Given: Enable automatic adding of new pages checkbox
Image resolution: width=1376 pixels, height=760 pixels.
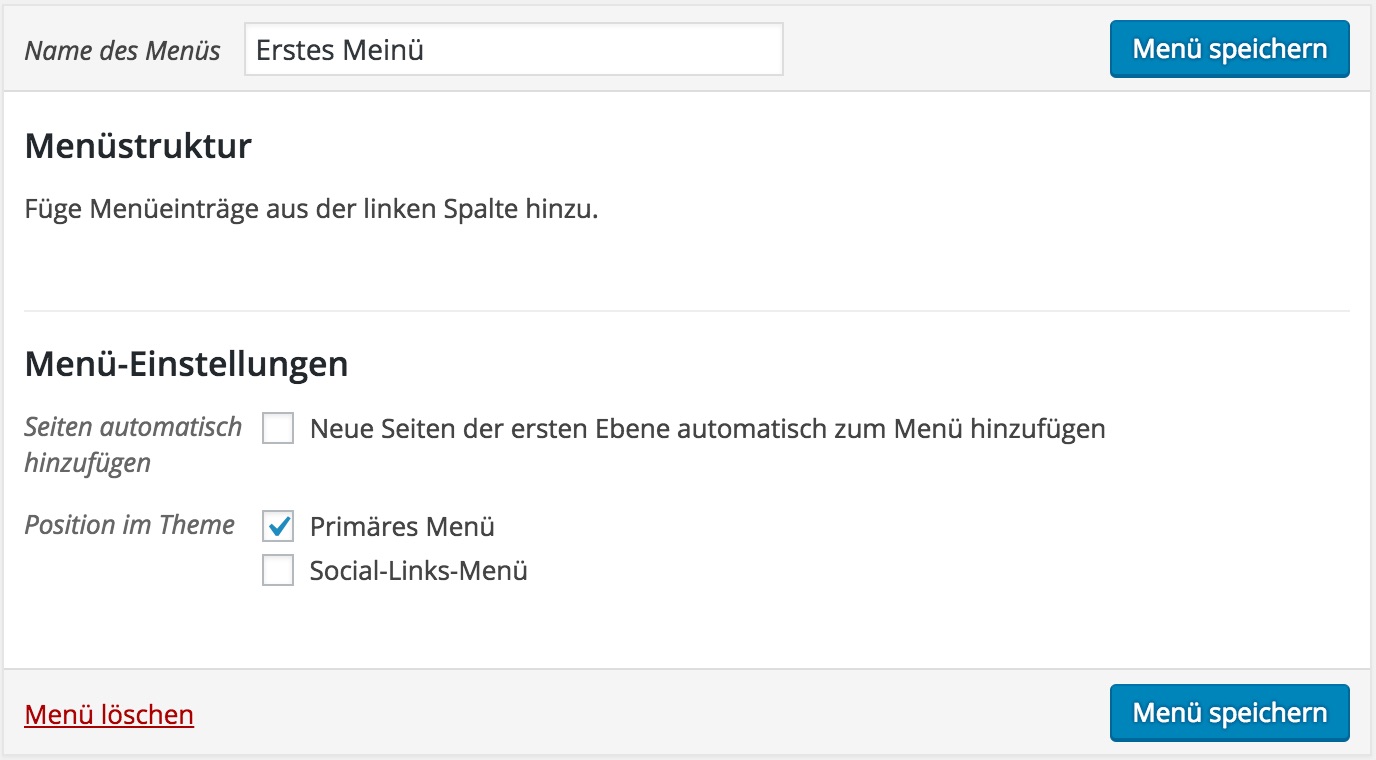Looking at the screenshot, I should (x=278, y=430).
